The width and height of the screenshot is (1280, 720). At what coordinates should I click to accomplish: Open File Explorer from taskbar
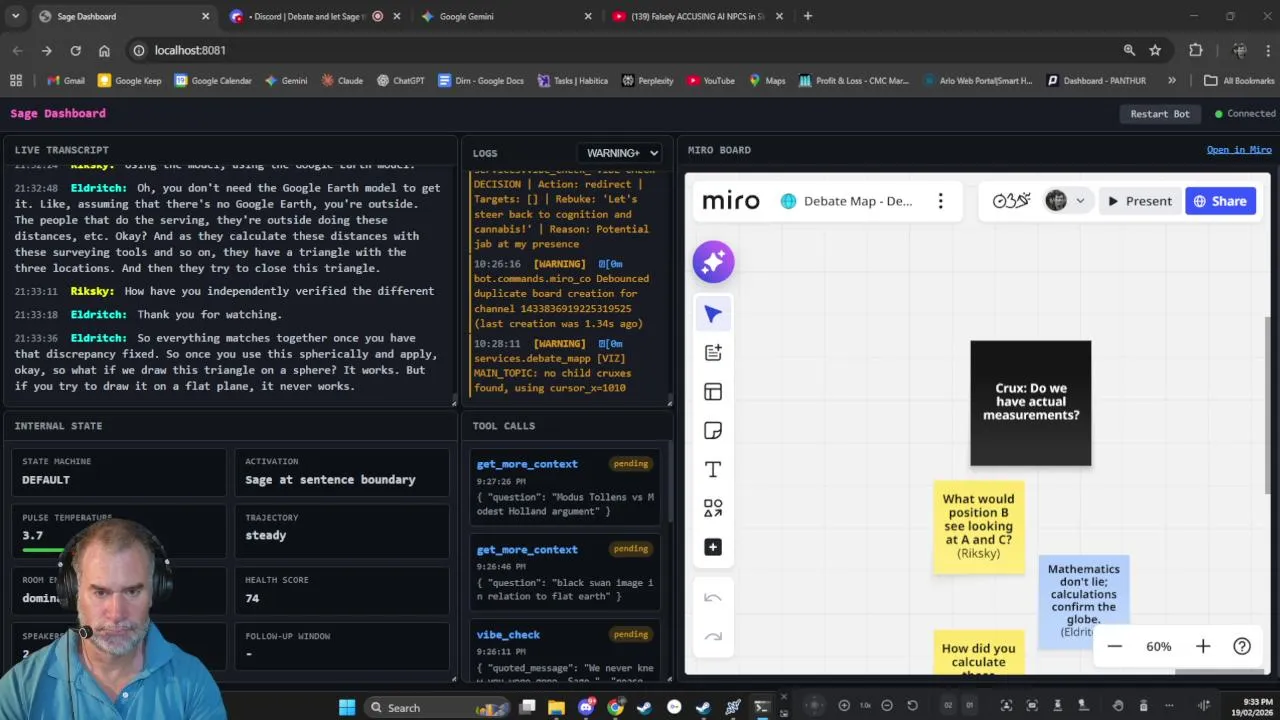pyautogui.click(x=556, y=707)
